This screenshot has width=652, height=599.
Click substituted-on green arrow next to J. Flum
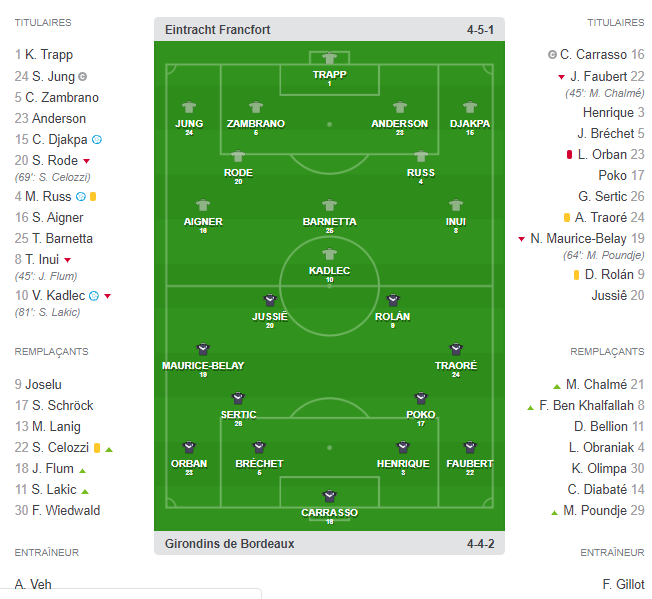pyautogui.click(x=83, y=469)
